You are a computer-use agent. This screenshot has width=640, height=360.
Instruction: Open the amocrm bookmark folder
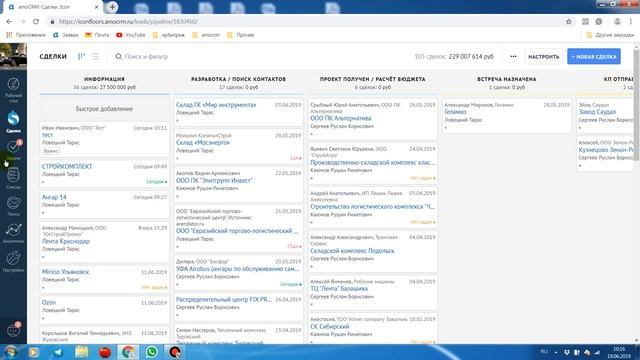(x=206, y=35)
